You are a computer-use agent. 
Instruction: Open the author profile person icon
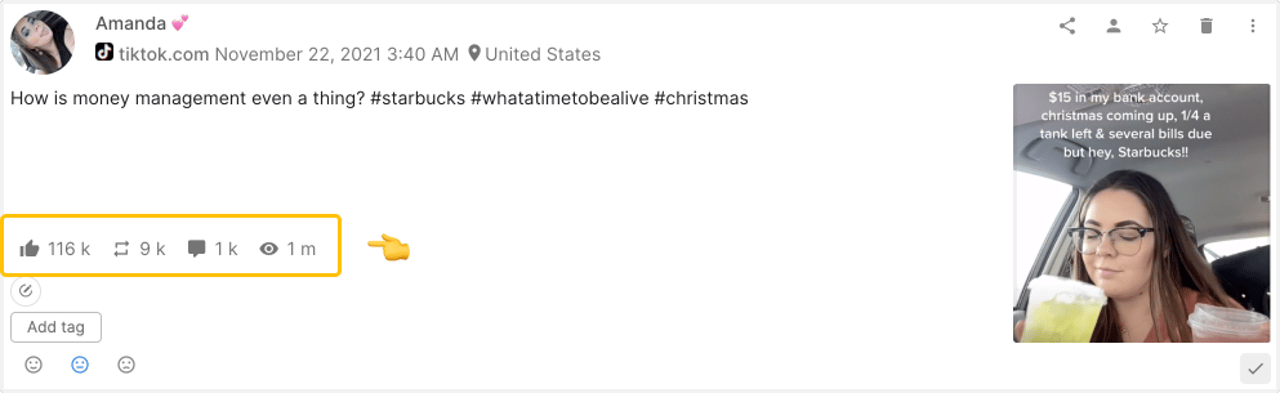click(1113, 27)
